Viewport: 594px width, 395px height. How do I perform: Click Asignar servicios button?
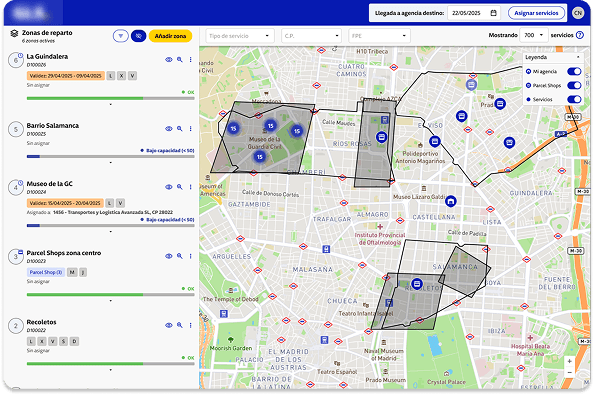click(536, 13)
